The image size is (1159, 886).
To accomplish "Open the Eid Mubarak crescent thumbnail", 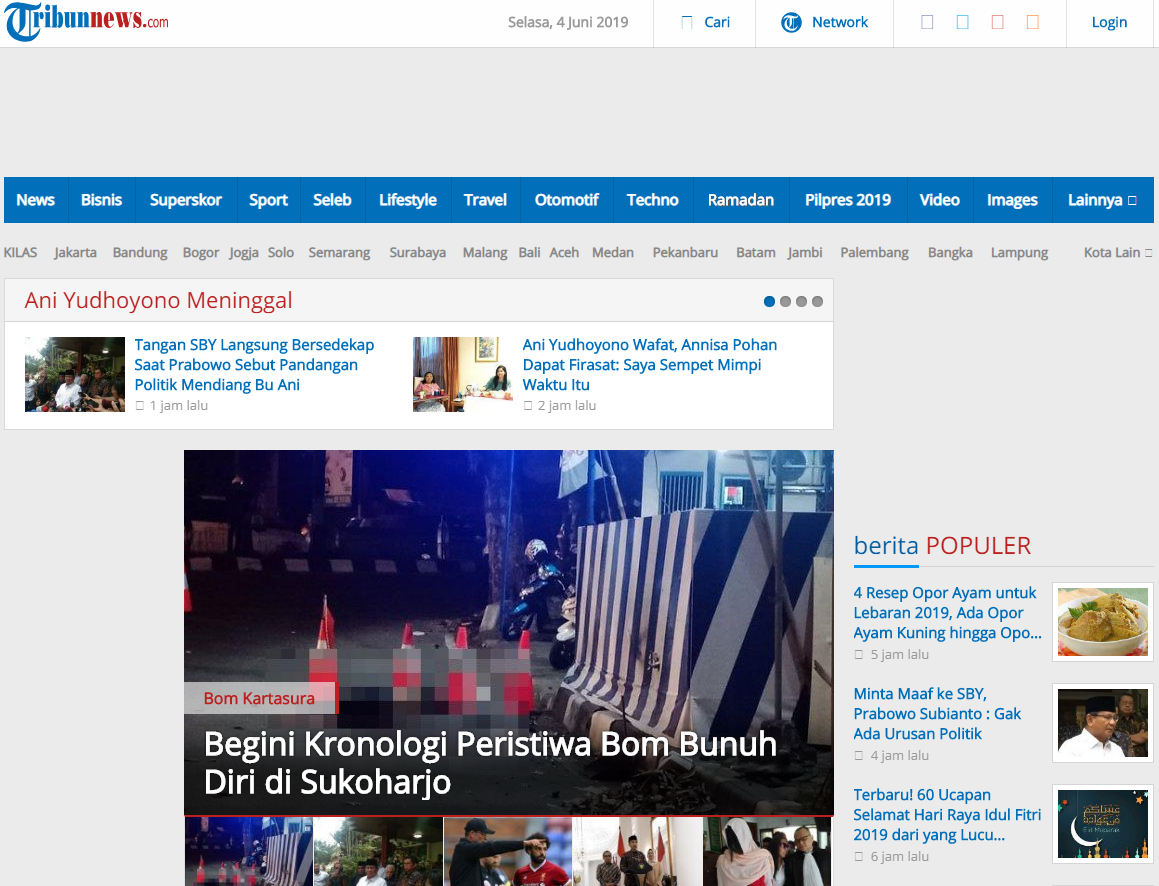I will (x=1102, y=824).
